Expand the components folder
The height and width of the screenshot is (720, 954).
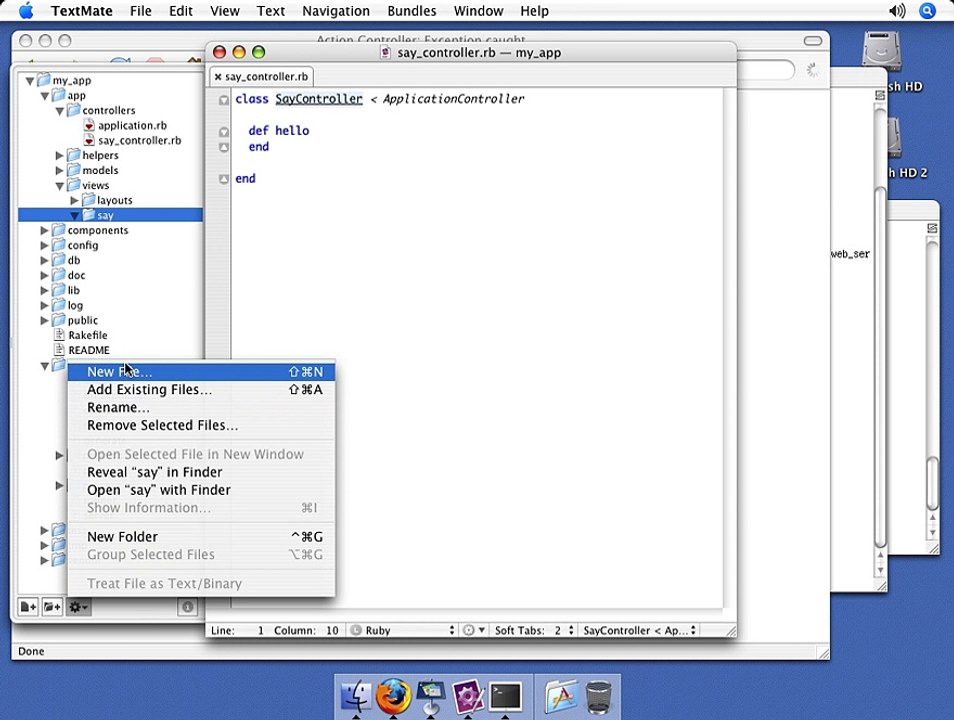coord(44,230)
